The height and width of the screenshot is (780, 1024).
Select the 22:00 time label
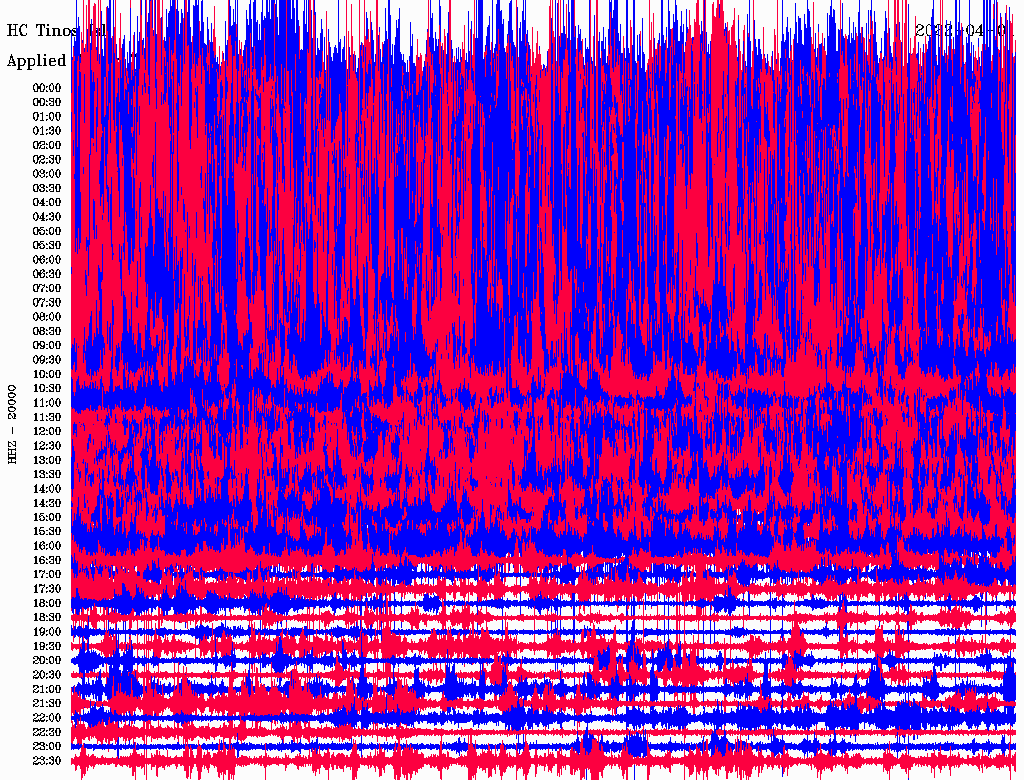(x=47, y=718)
